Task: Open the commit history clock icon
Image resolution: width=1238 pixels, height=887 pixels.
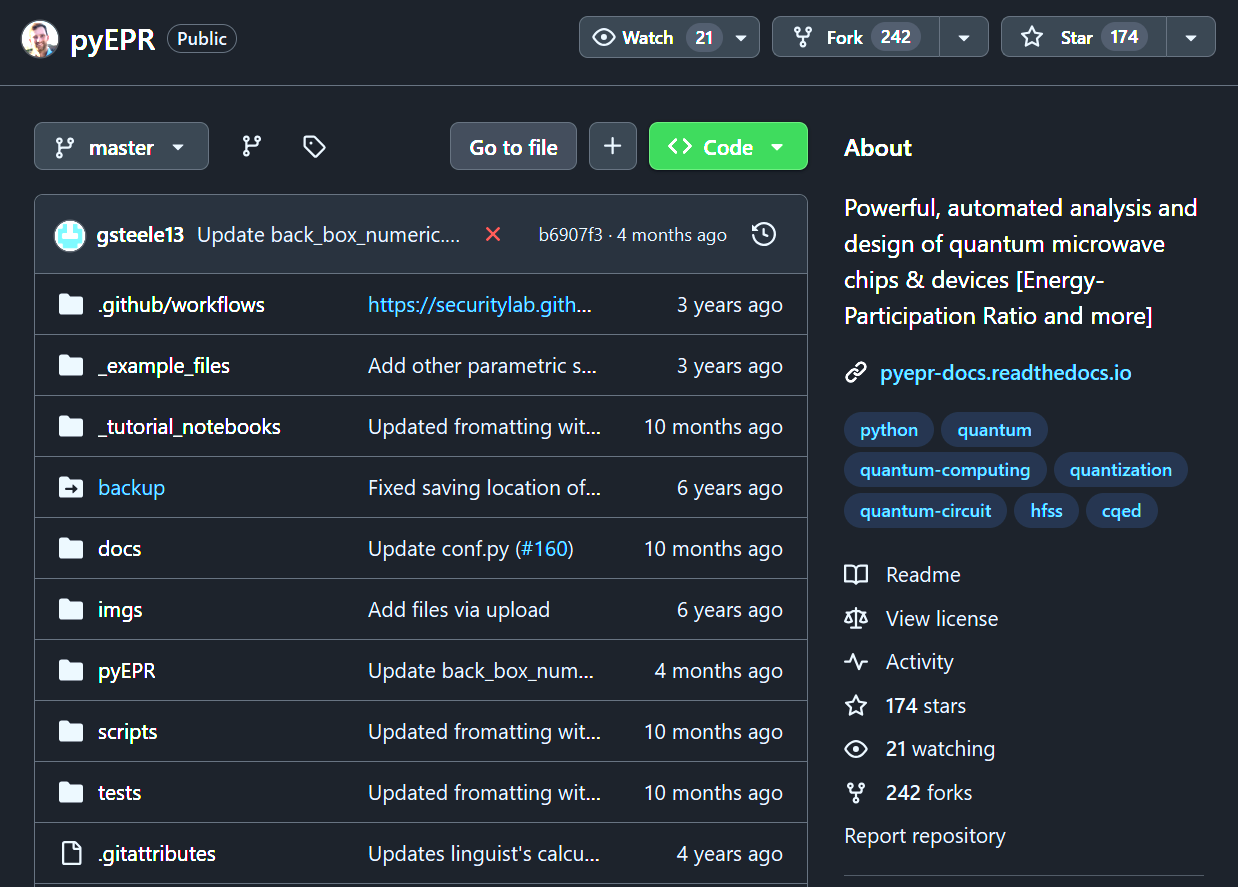Action: click(763, 233)
